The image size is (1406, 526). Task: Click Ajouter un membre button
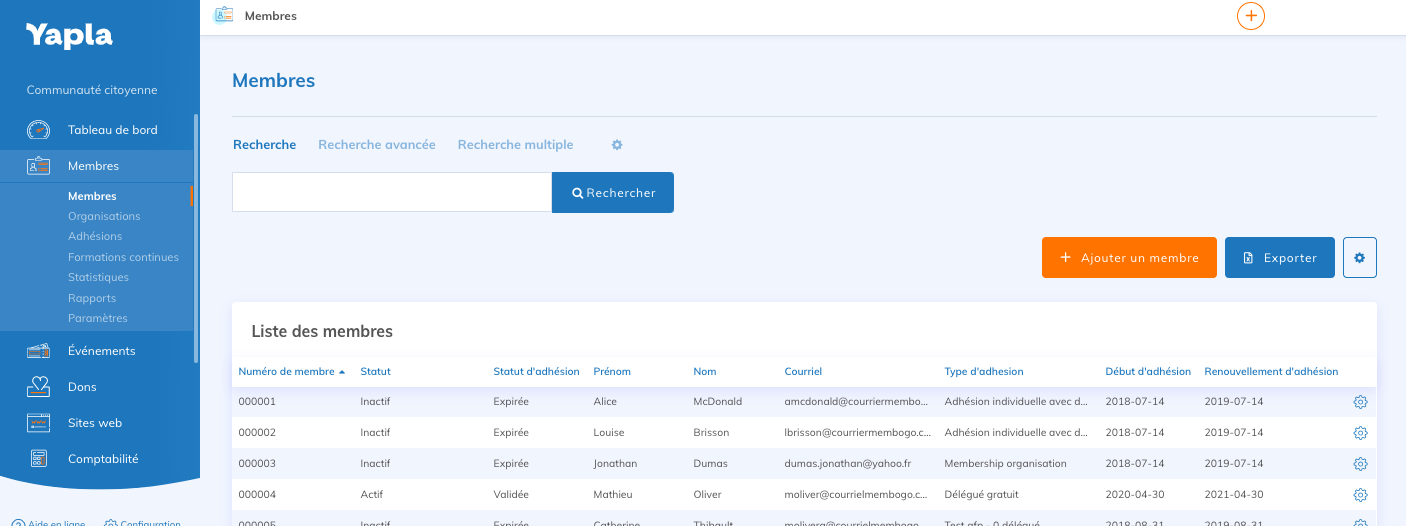1129,257
